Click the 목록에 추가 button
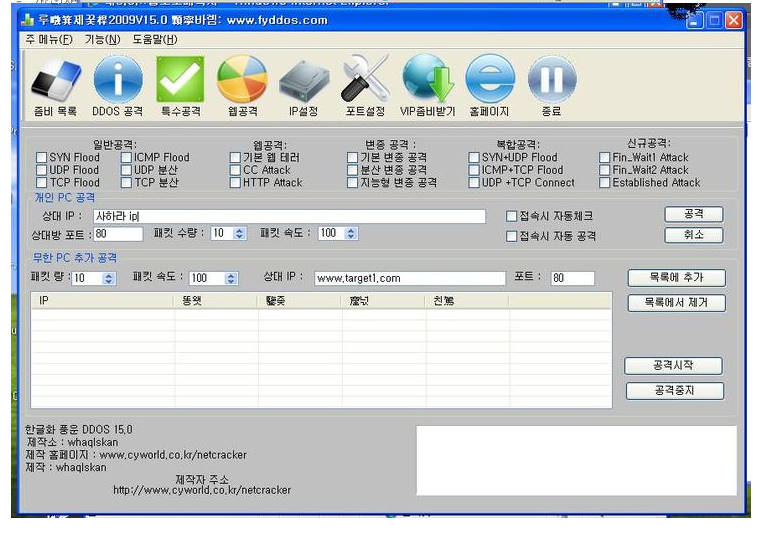758x535 pixels. (676, 278)
